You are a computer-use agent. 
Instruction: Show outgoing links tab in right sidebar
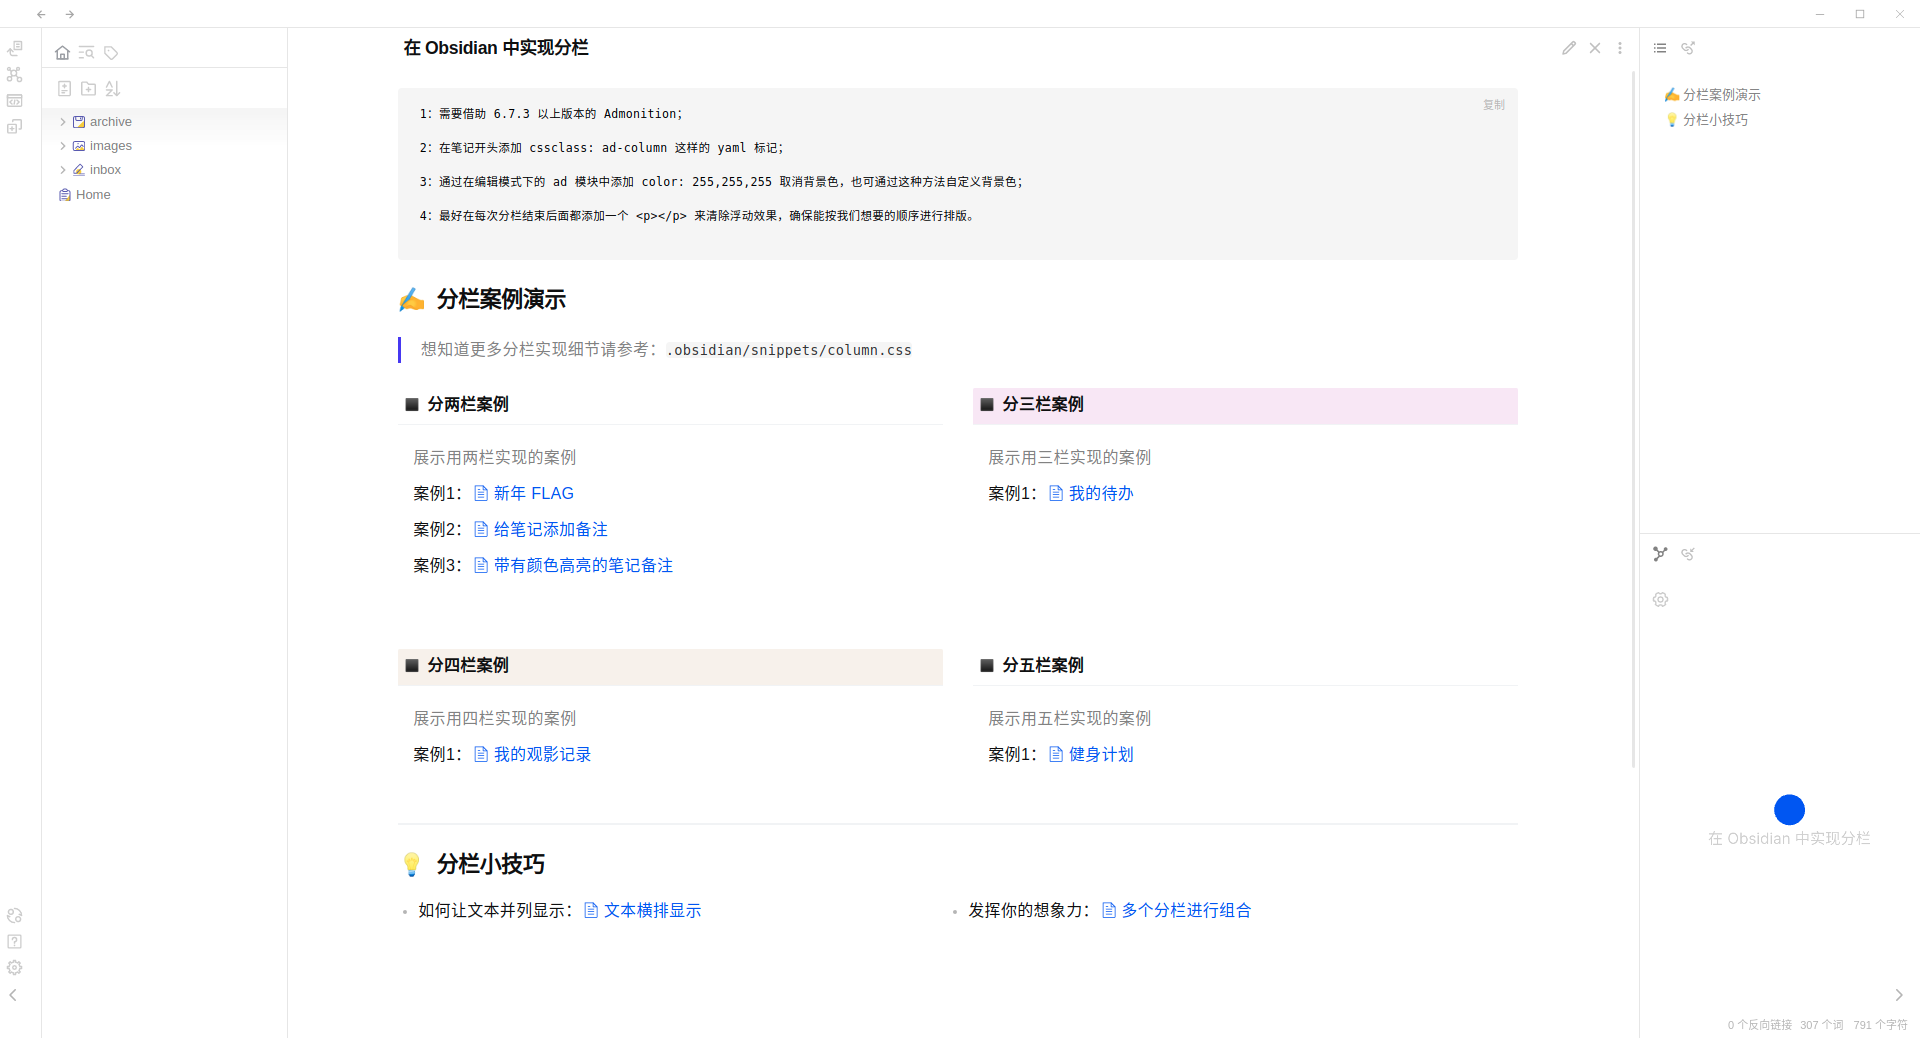pos(1688,48)
